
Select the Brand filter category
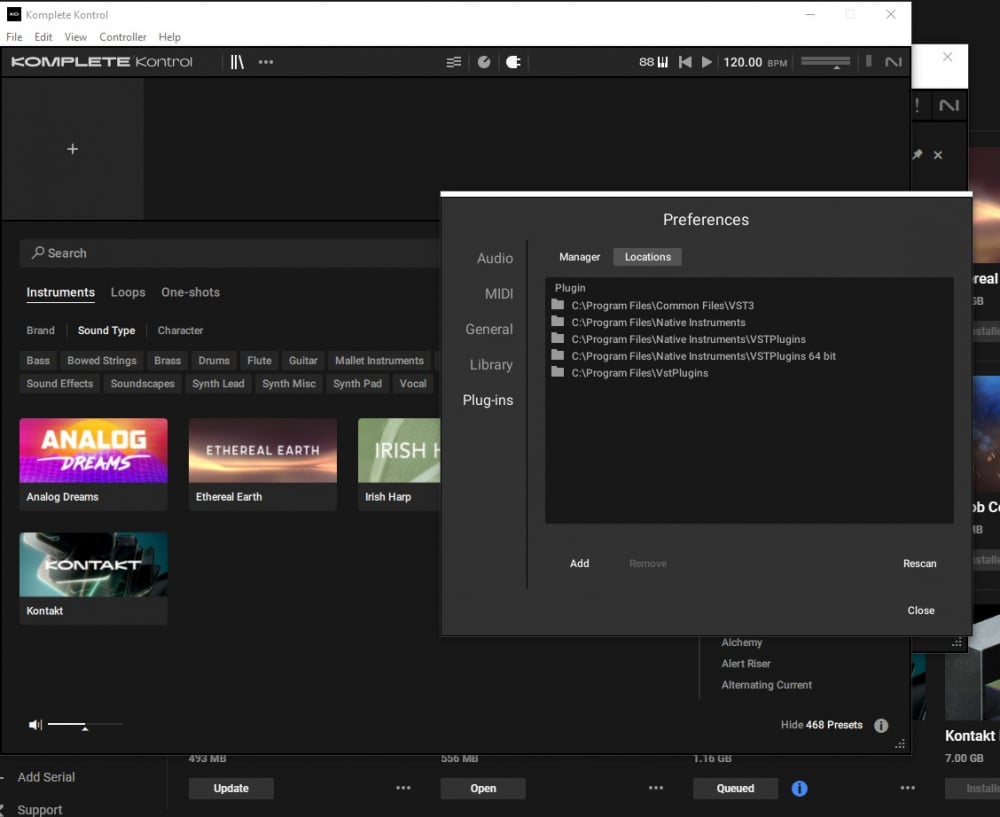(x=40, y=330)
